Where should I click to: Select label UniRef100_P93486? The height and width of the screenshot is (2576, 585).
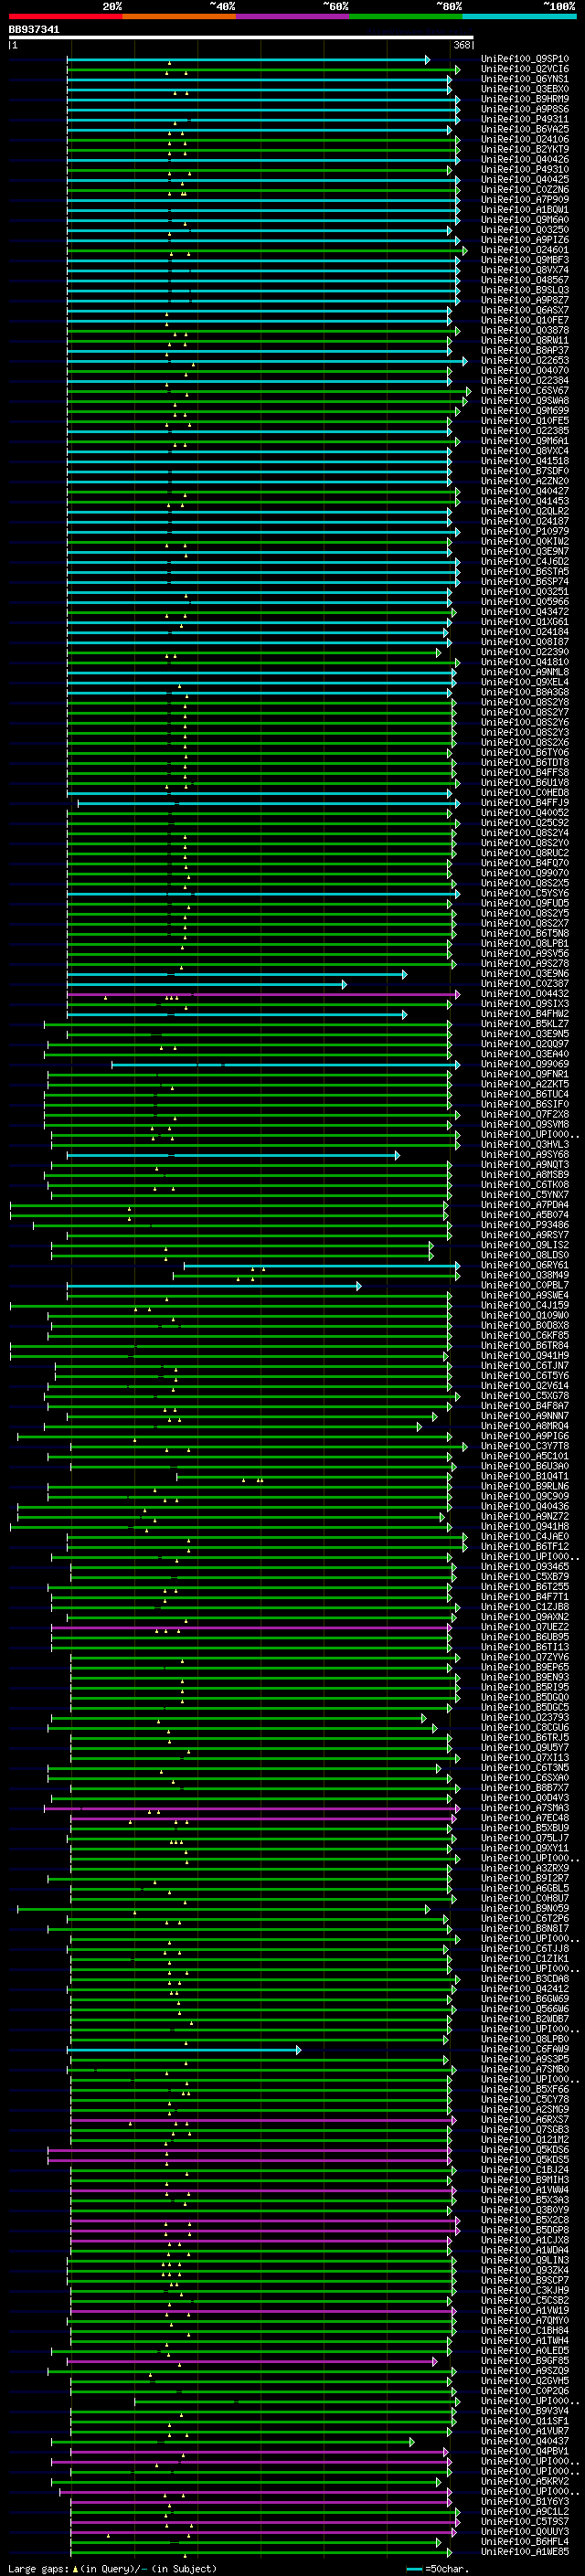(x=525, y=1225)
